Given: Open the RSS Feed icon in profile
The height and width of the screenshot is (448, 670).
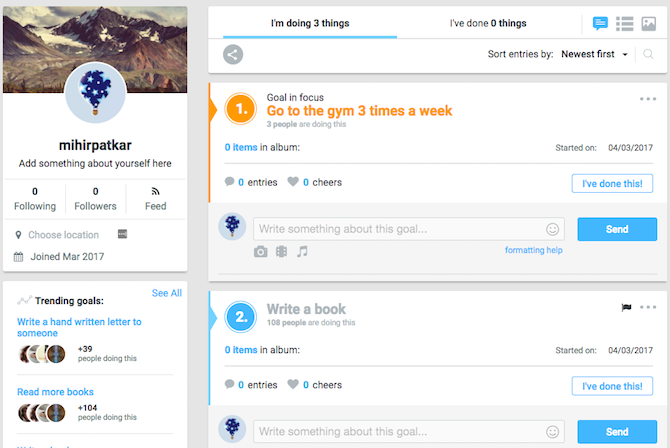Looking at the screenshot, I should click(156, 191).
